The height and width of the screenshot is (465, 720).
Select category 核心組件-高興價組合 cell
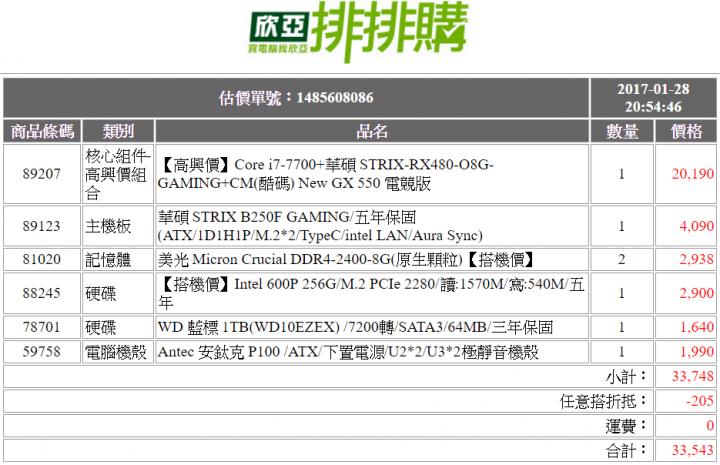point(118,174)
